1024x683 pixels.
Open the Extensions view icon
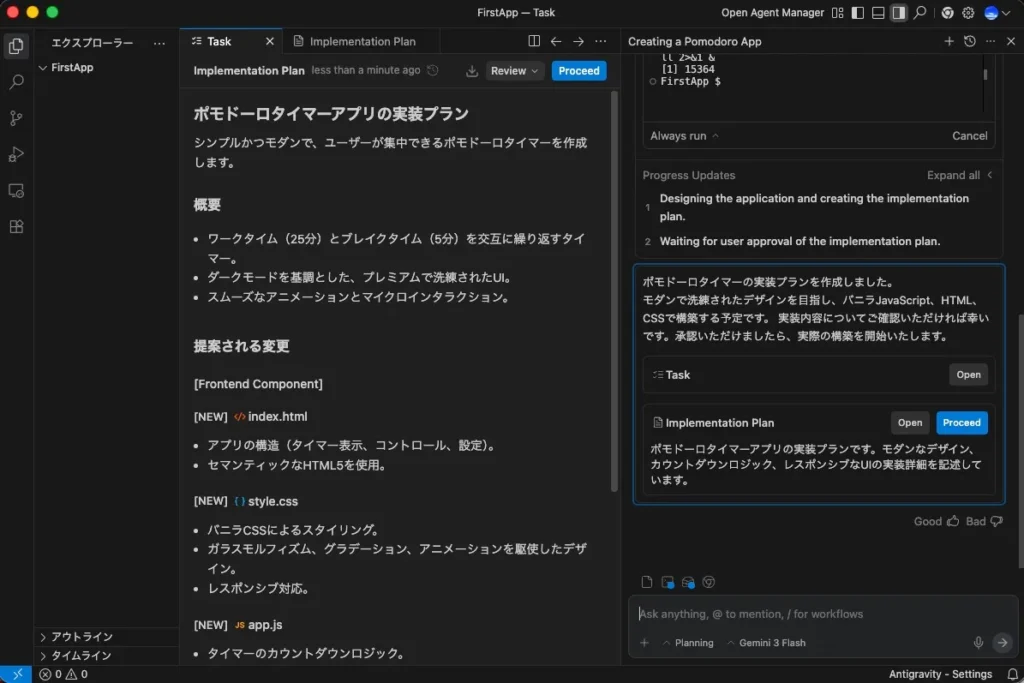[x=16, y=226]
